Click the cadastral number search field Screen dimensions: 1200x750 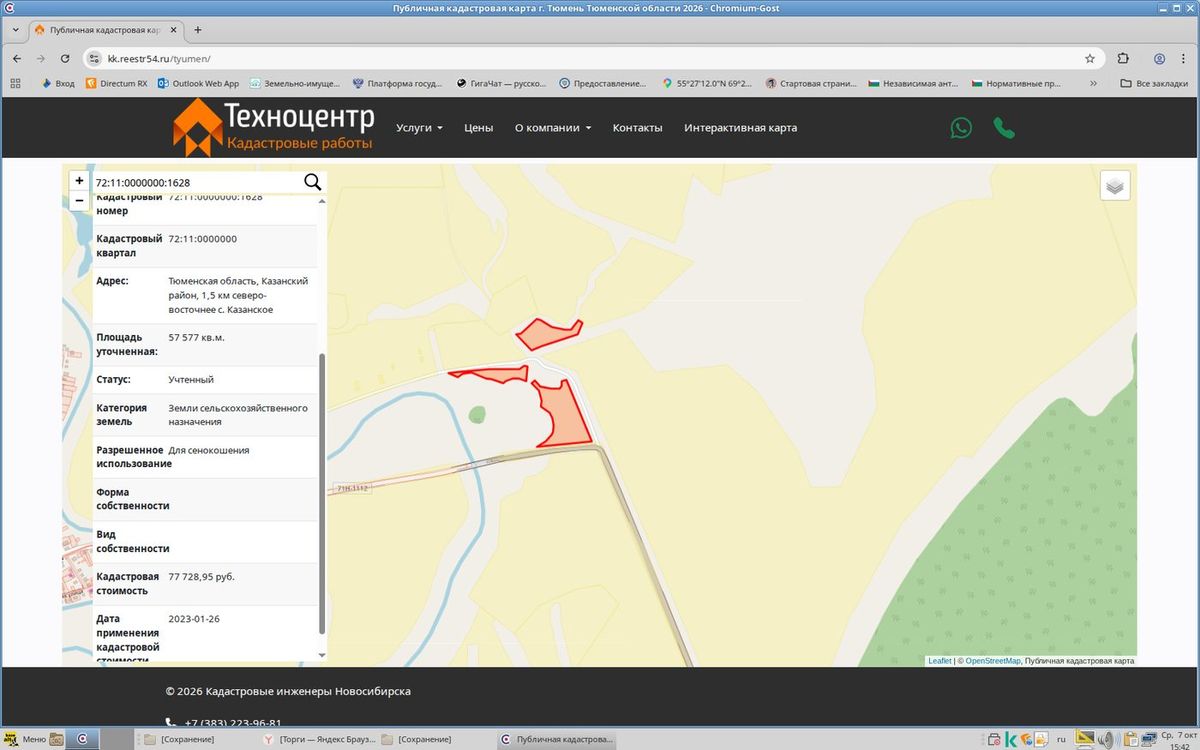click(x=196, y=182)
